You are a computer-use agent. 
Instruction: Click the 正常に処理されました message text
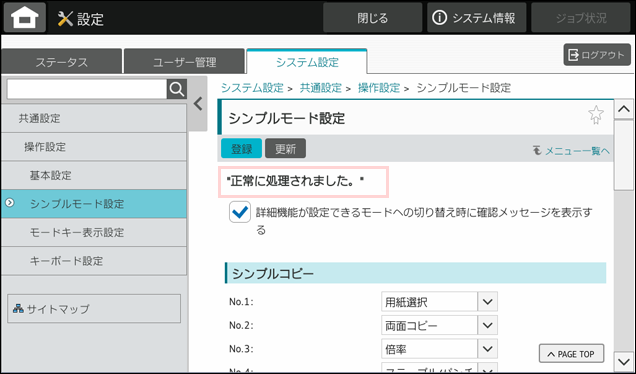pyautogui.click(x=295, y=182)
